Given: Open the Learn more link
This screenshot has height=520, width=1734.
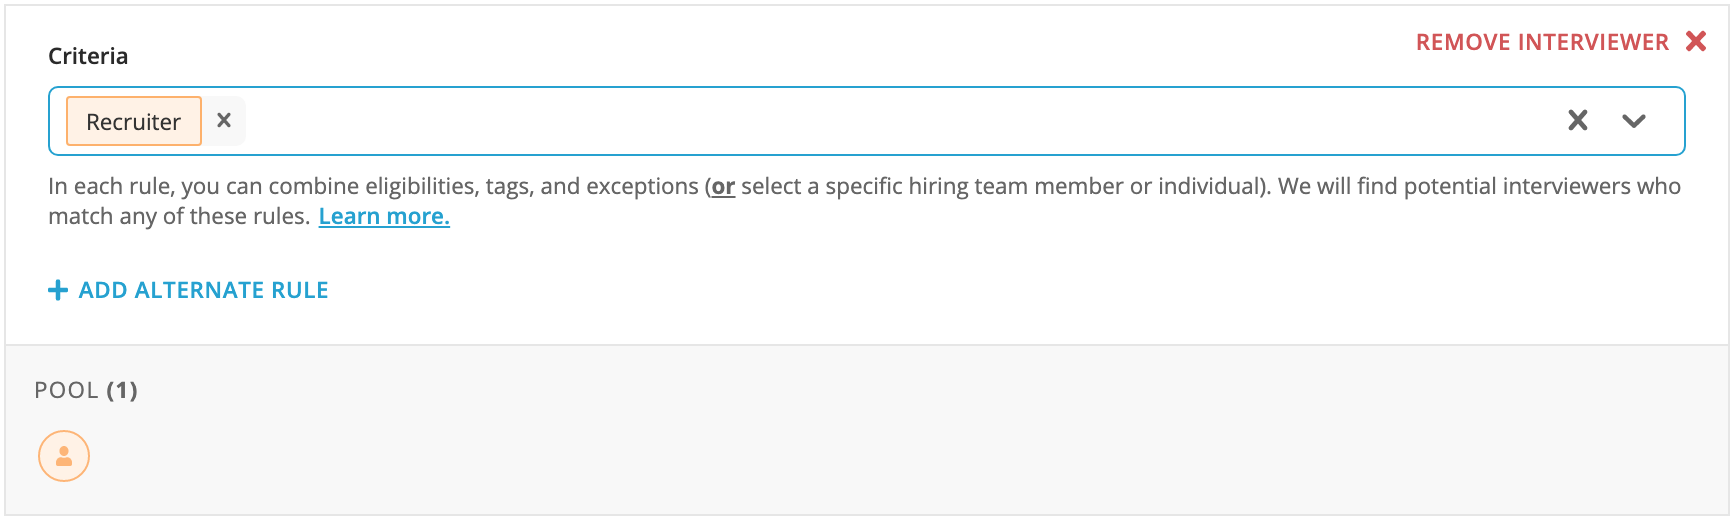Looking at the screenshot, I should tap(384, 216).
